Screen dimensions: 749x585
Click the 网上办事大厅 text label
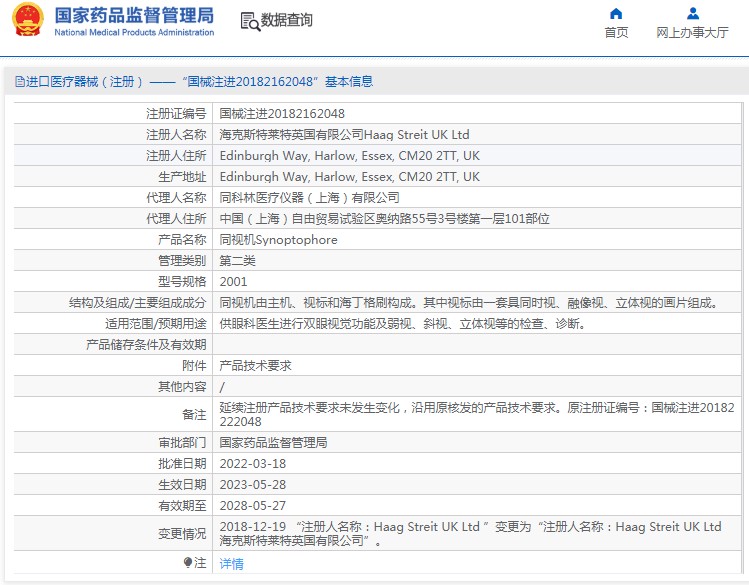692,32
